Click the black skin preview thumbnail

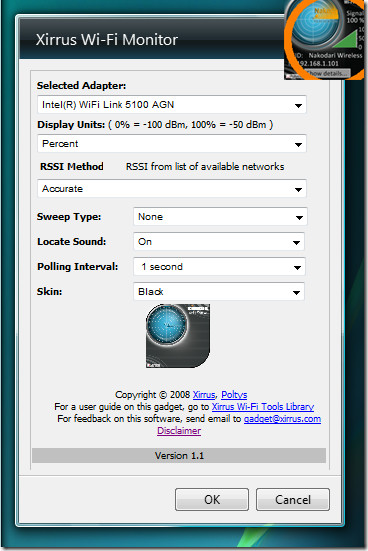(x=178, y=336)
